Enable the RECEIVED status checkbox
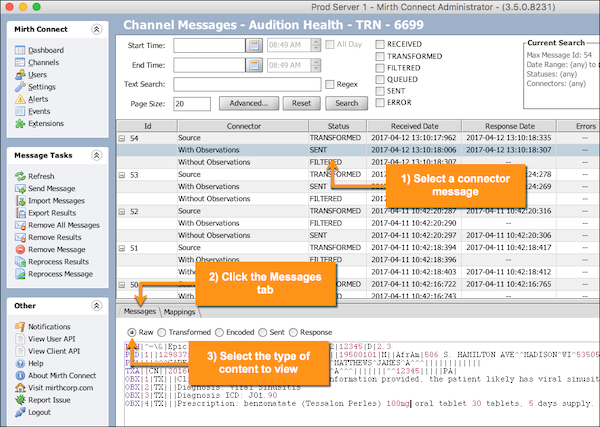This screenshot has height=427, width=600. tap(380, 43)
